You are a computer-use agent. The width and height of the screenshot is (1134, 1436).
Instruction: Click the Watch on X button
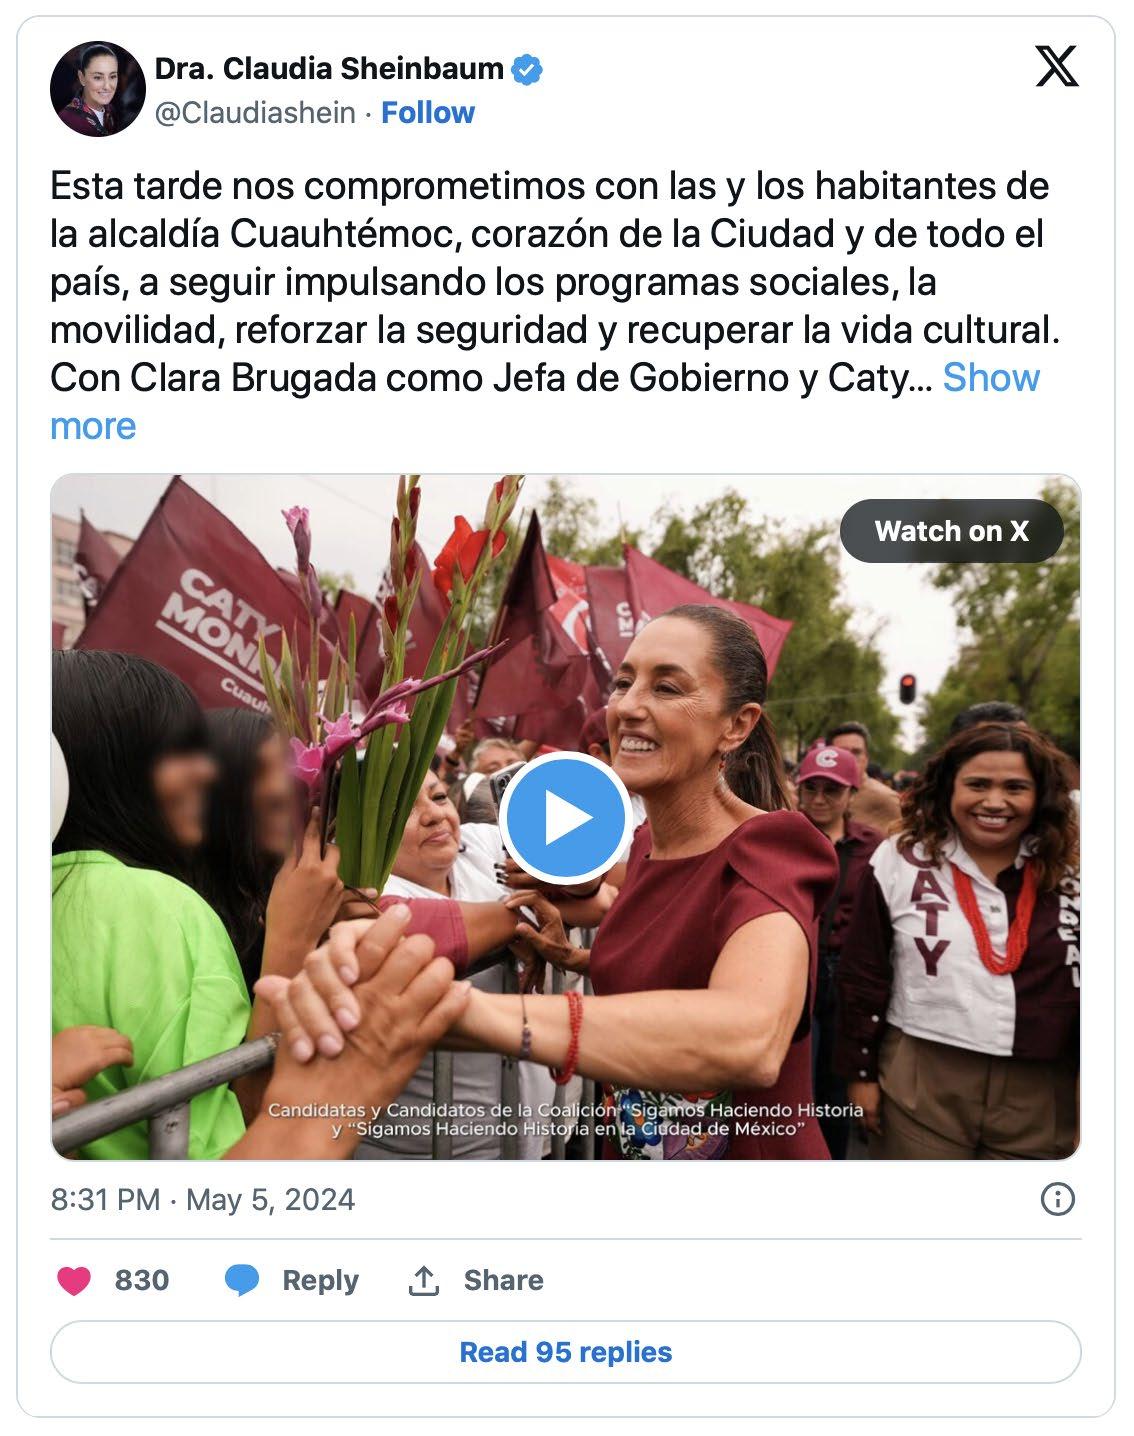pos(951,531)
